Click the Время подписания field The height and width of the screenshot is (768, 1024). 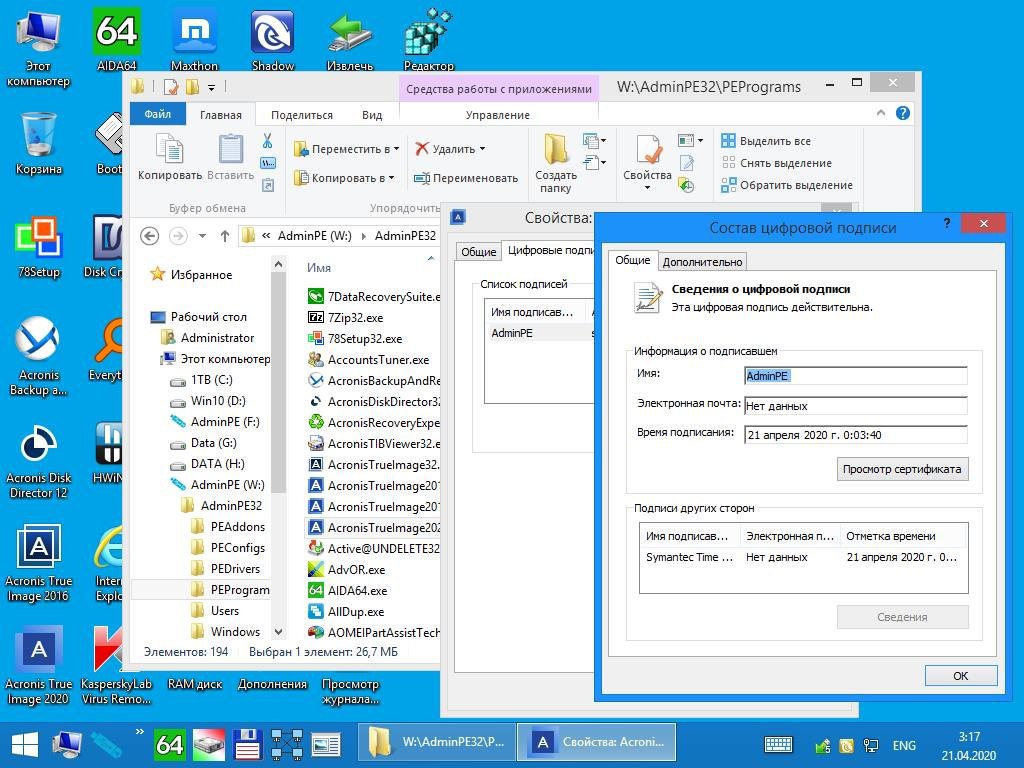tap(856, 435)
